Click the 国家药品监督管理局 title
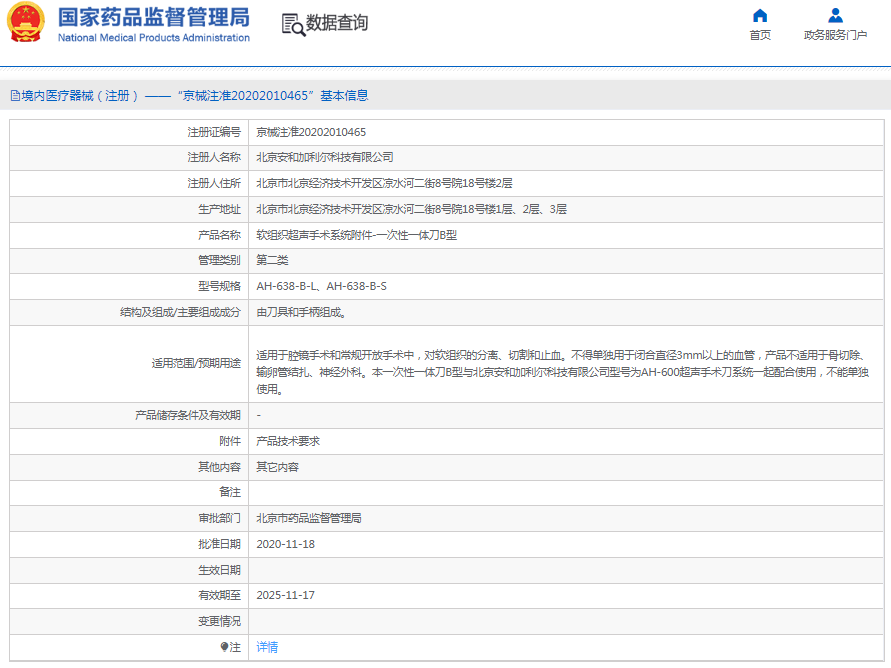 [153, 18]
